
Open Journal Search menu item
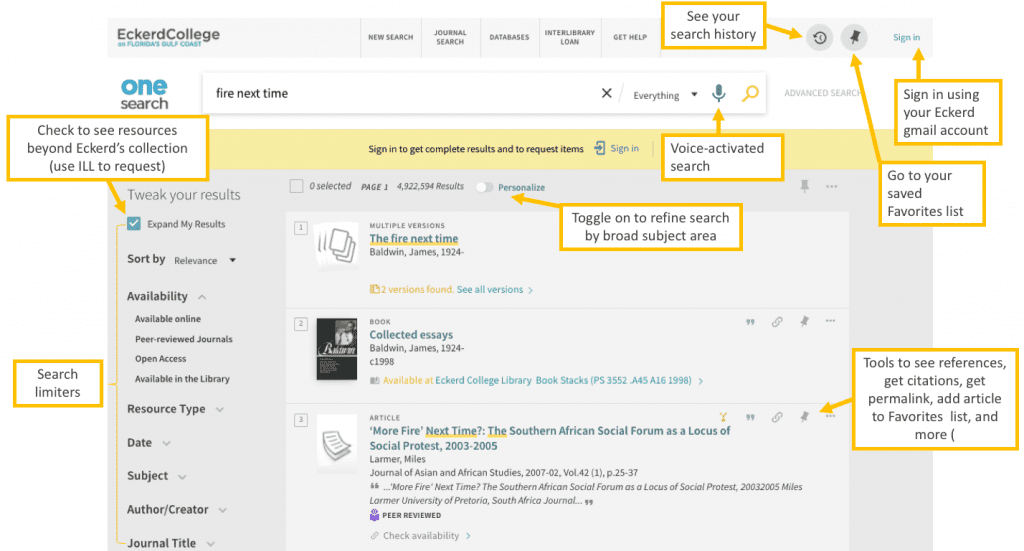click(x=450, y=37)
